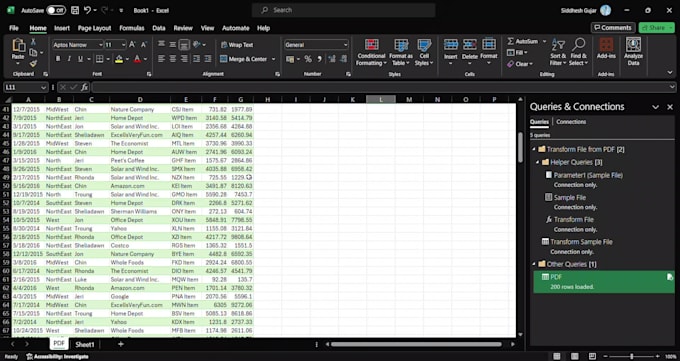680x361 pixels.
Task: Open Conditional Formatting
Action: (x=371, y=52)
